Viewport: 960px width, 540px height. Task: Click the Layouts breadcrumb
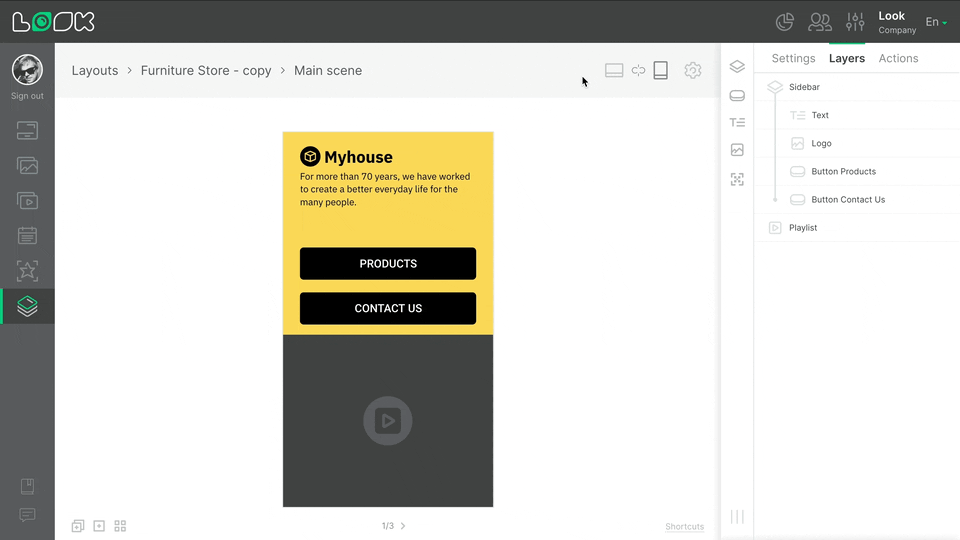95,71
